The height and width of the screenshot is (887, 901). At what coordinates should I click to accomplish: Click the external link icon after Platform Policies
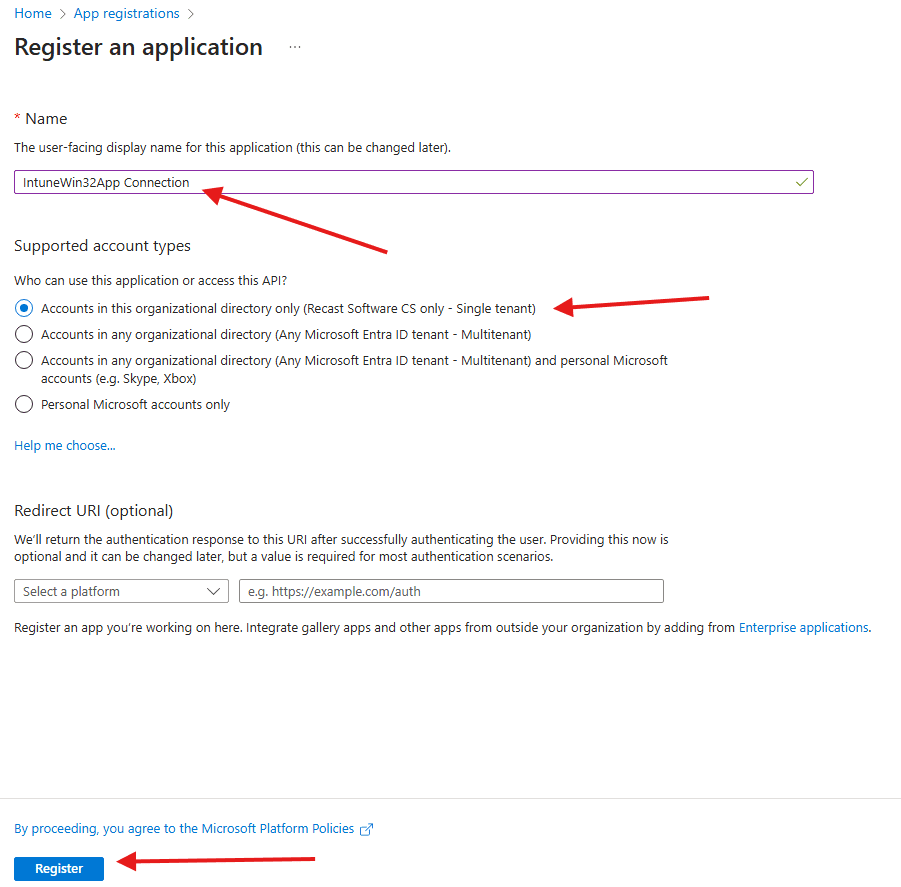[367, 829]
